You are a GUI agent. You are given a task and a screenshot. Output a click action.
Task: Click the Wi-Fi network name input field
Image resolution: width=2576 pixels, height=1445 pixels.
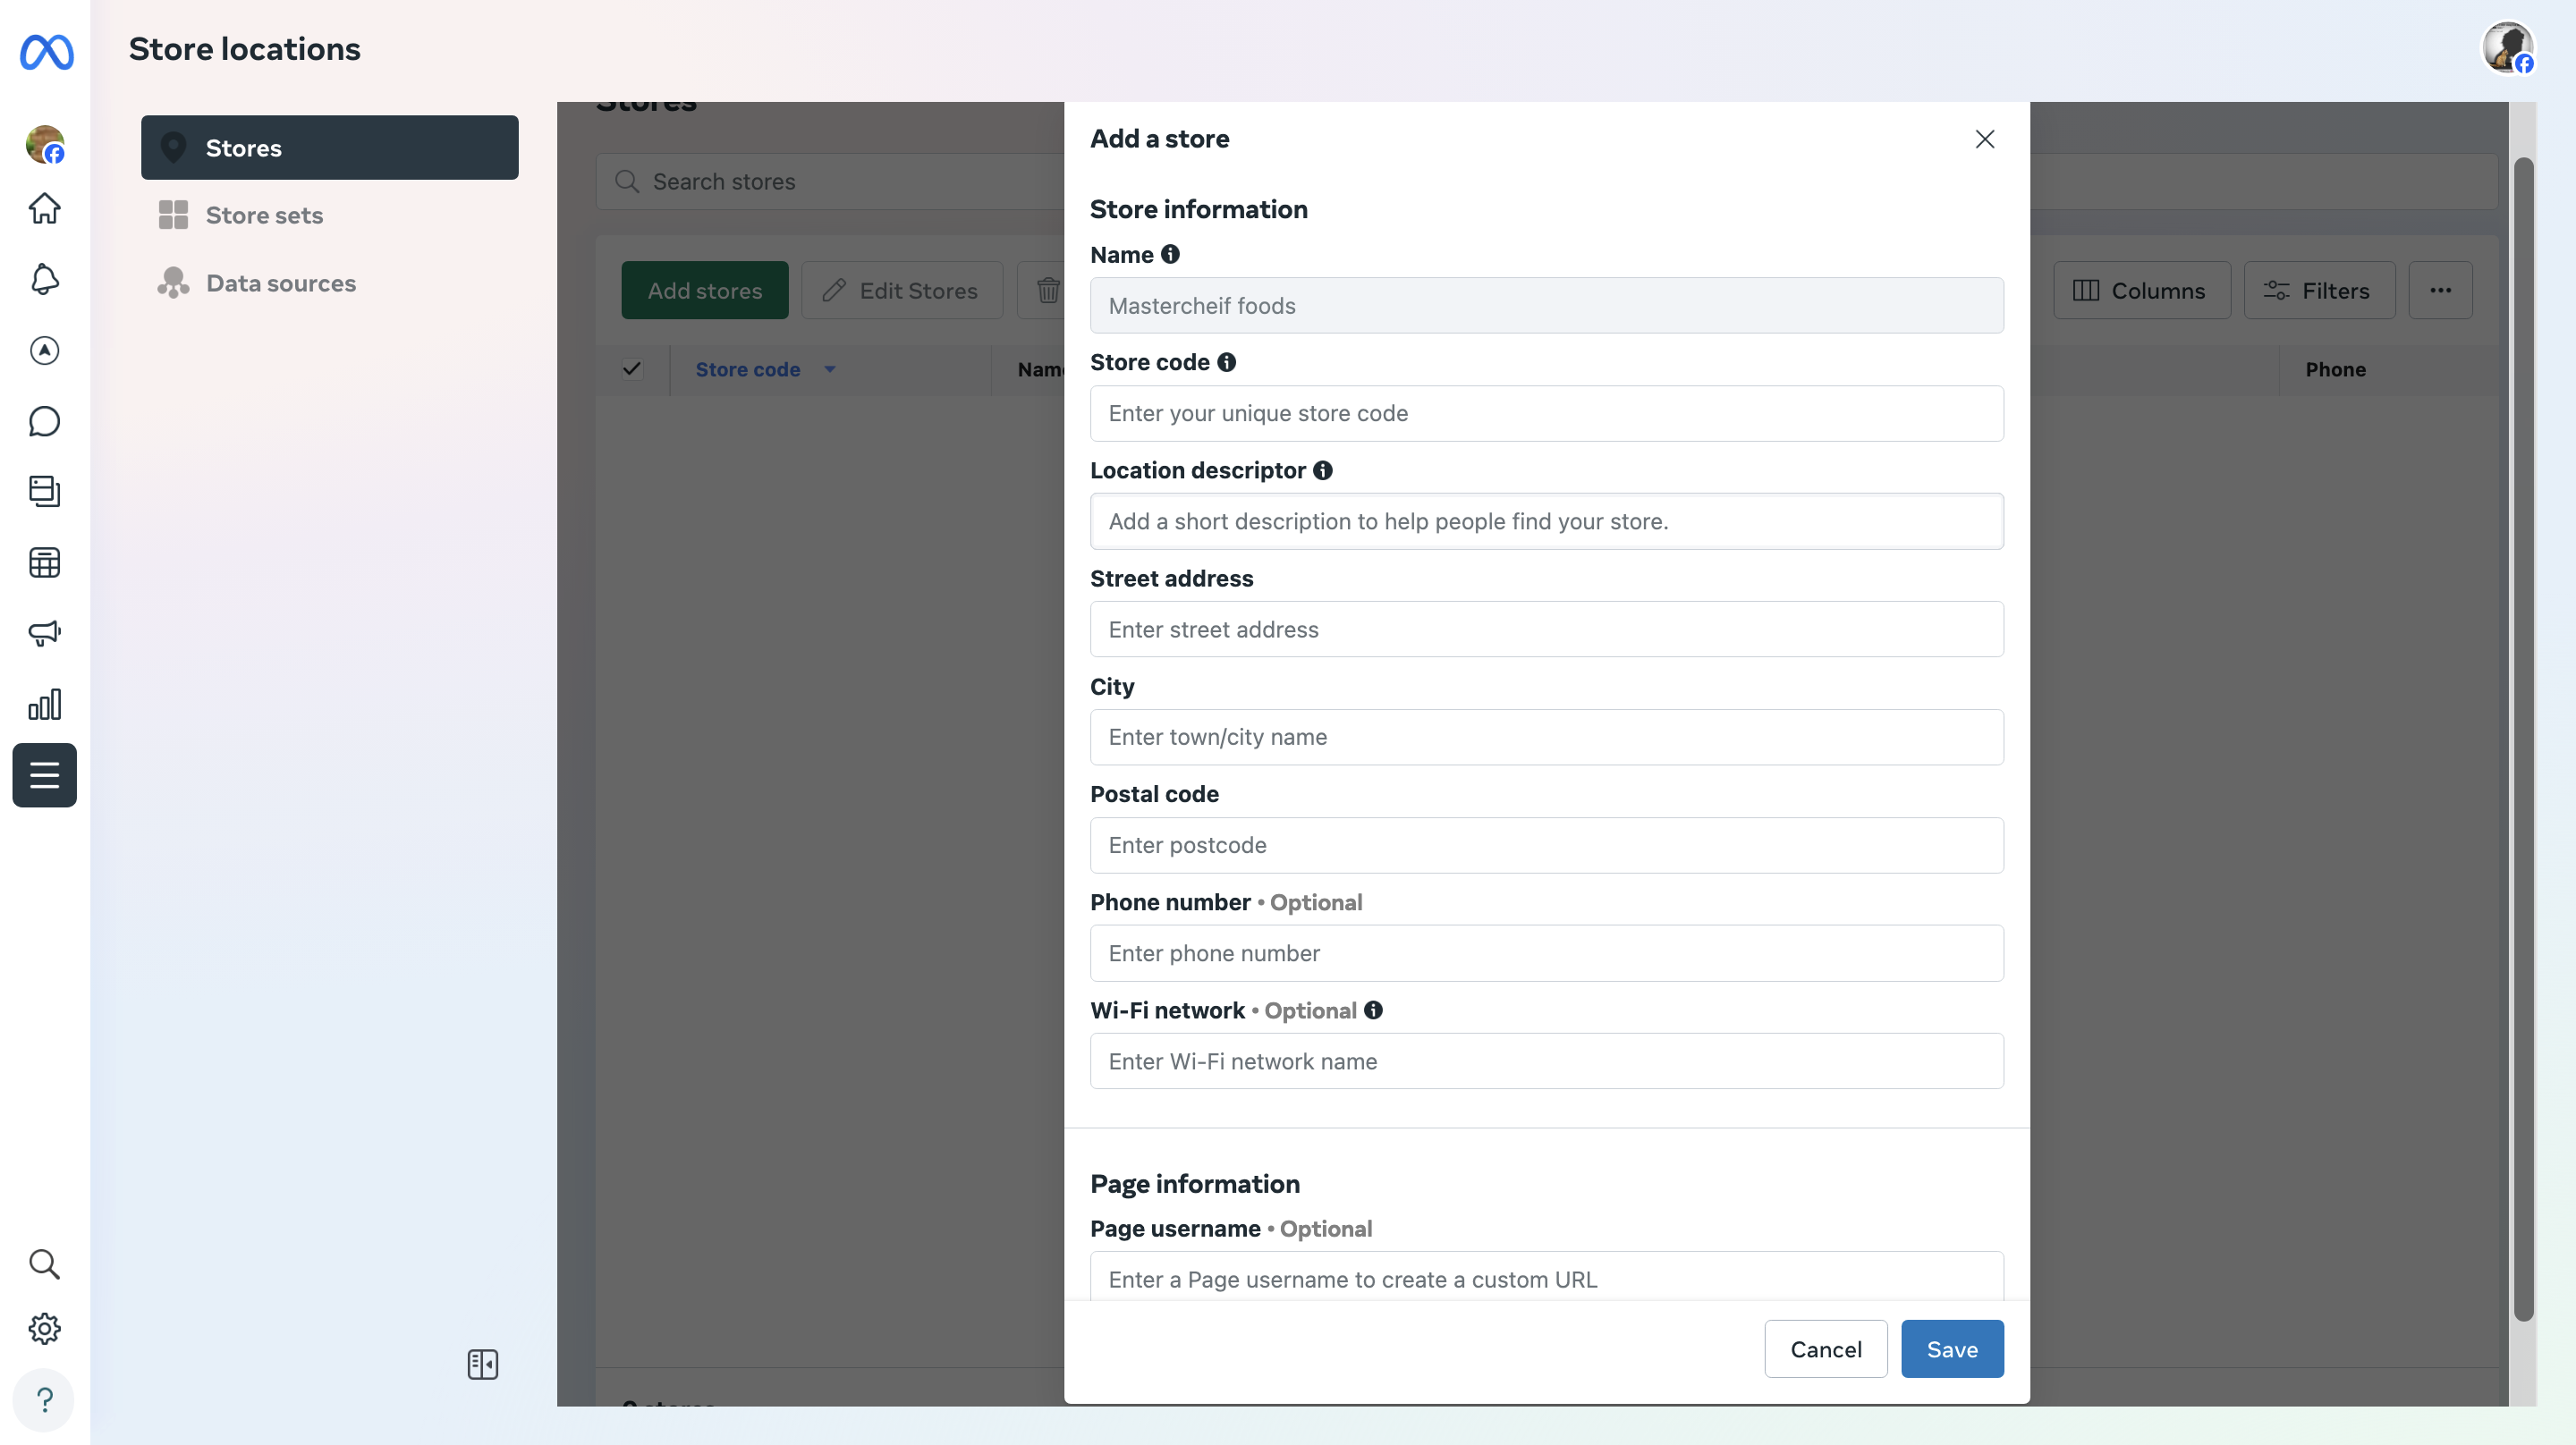coord(1547,1062)
